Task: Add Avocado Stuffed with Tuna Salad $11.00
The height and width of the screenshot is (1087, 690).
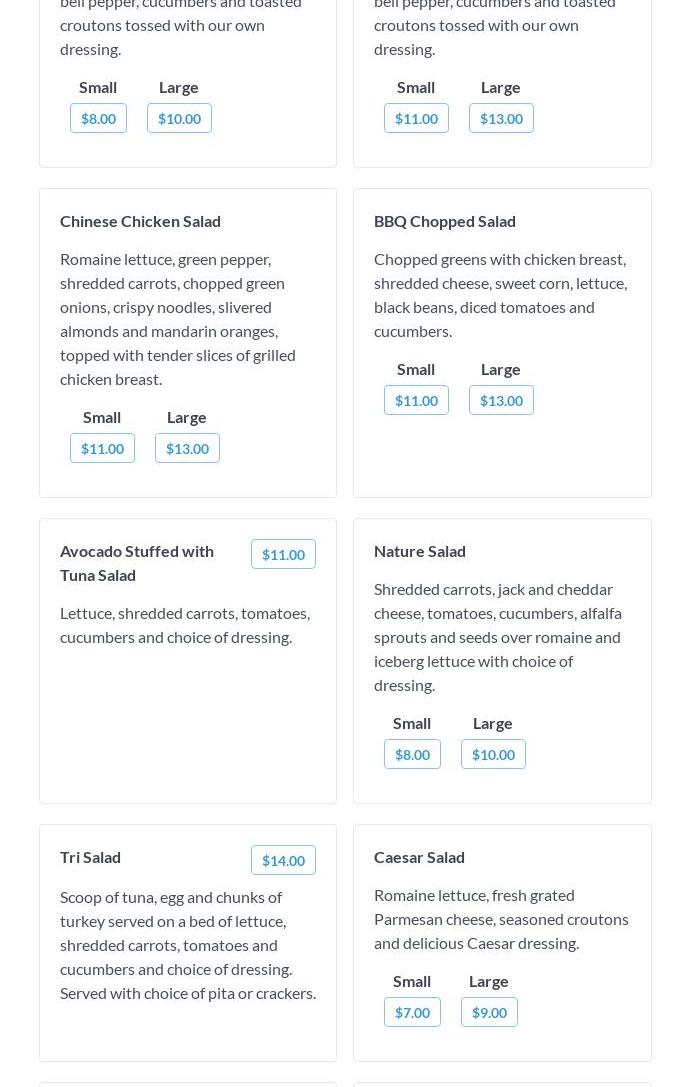Action: (x=283, y=554)
